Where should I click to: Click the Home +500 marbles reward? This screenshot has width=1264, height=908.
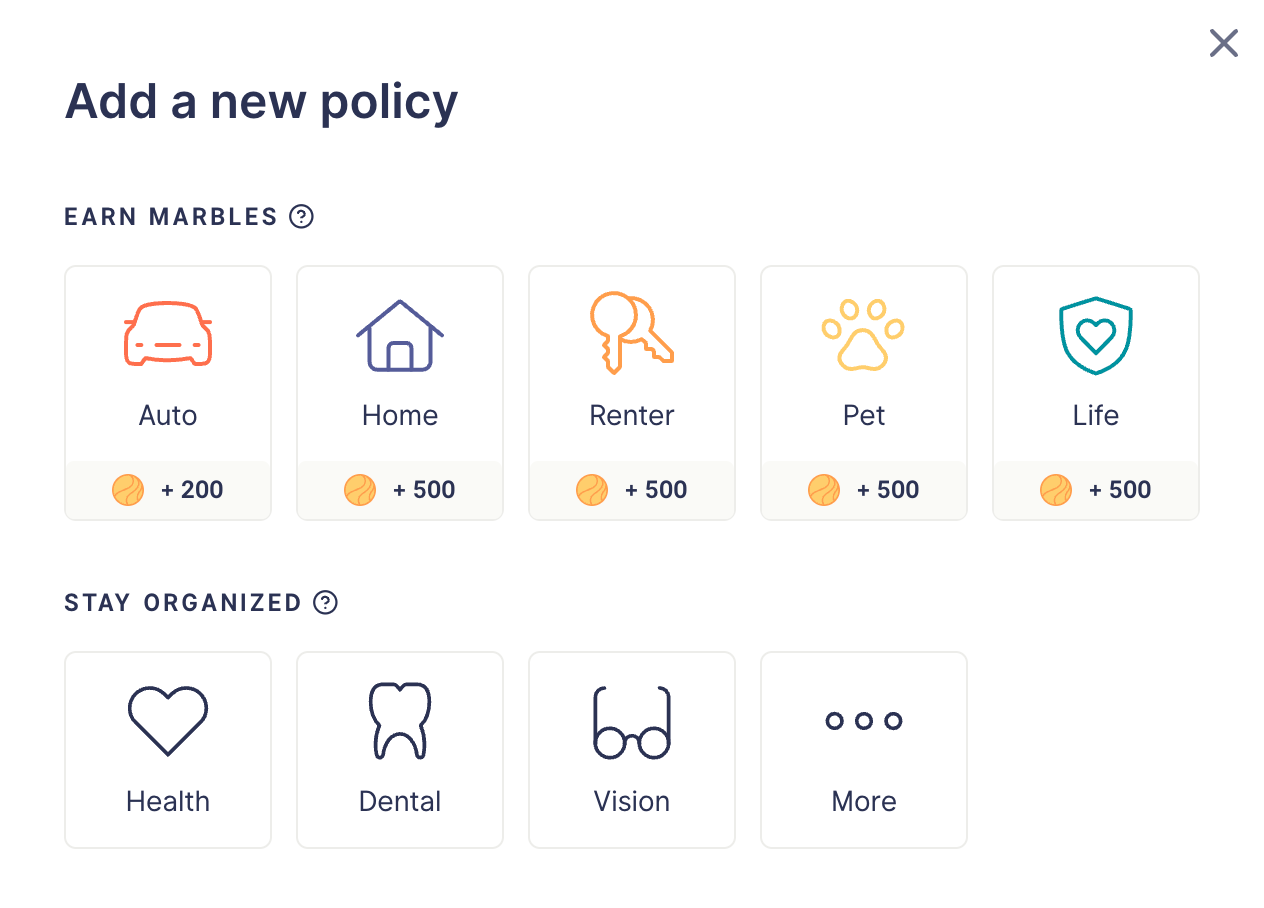(x=400, y=490)
